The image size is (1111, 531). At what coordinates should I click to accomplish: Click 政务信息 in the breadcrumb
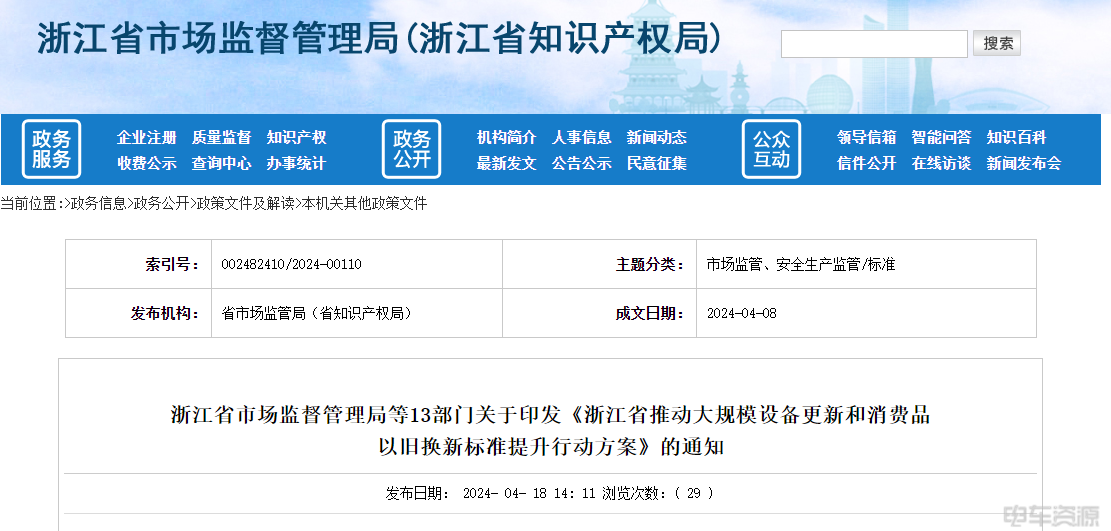tap(98, 204)
